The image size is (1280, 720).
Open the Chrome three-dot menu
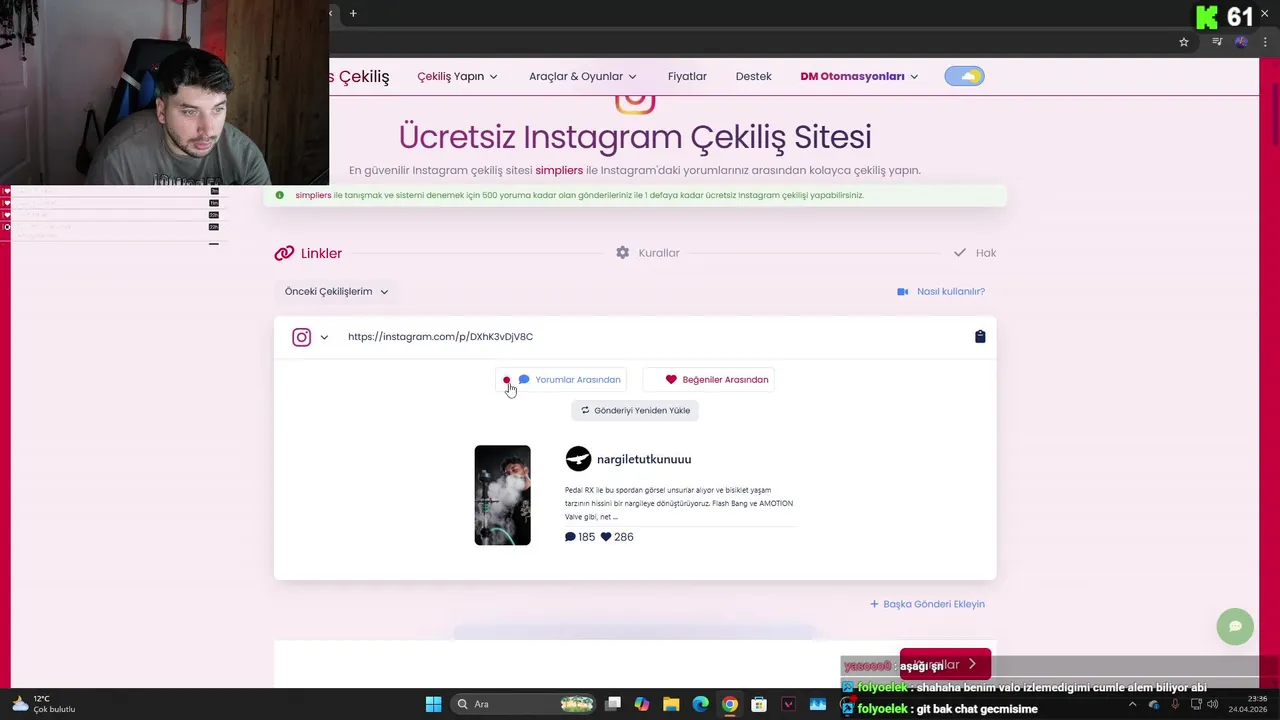[1266, 42]
